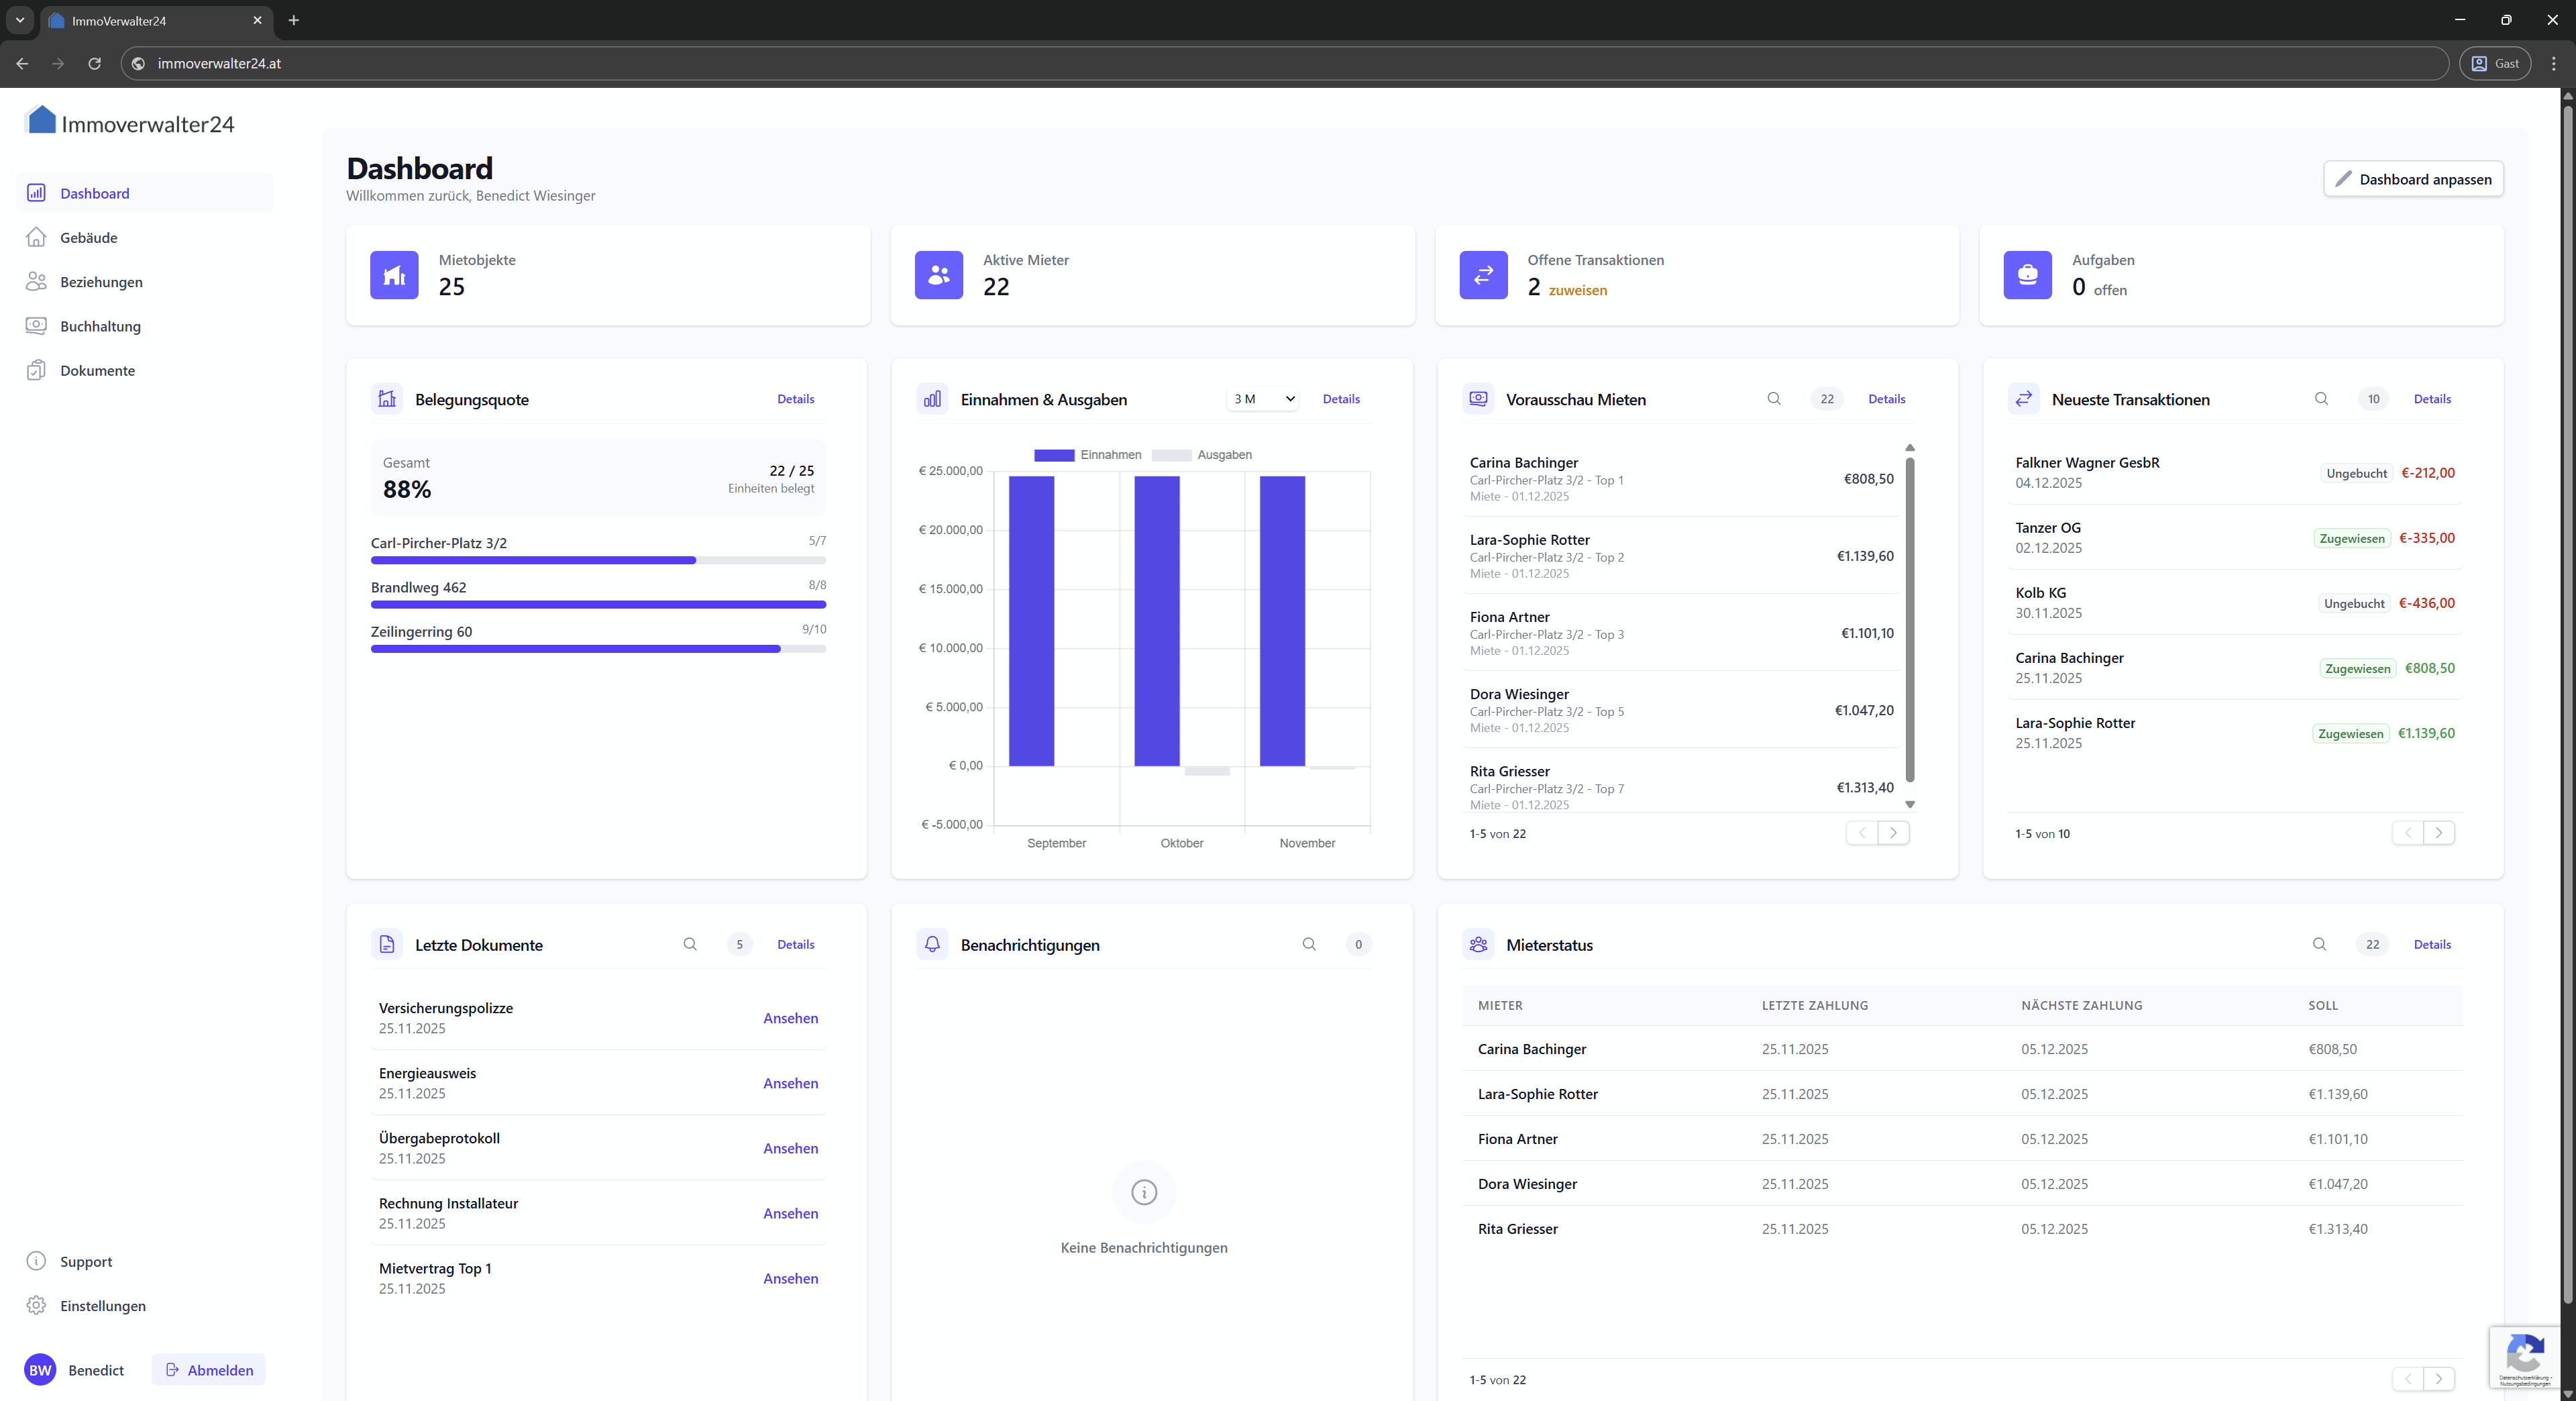Click the search icon in the Mieterstatus panel
The image size is (2576, 1401).
pos(2319,944)
